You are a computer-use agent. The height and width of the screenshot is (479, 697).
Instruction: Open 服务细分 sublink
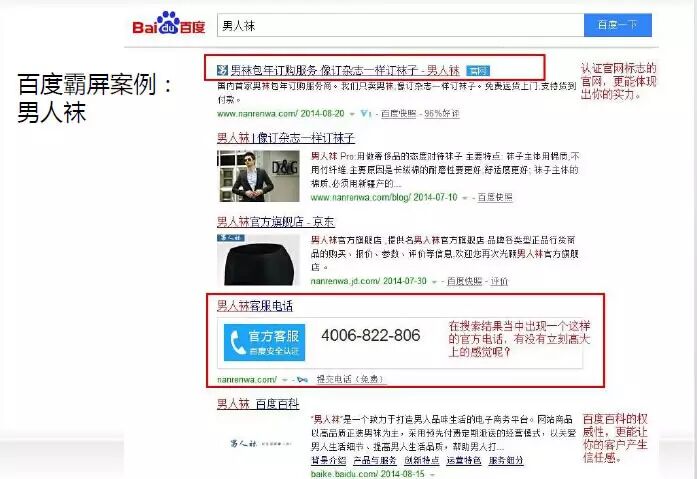[x=506, y=460]
